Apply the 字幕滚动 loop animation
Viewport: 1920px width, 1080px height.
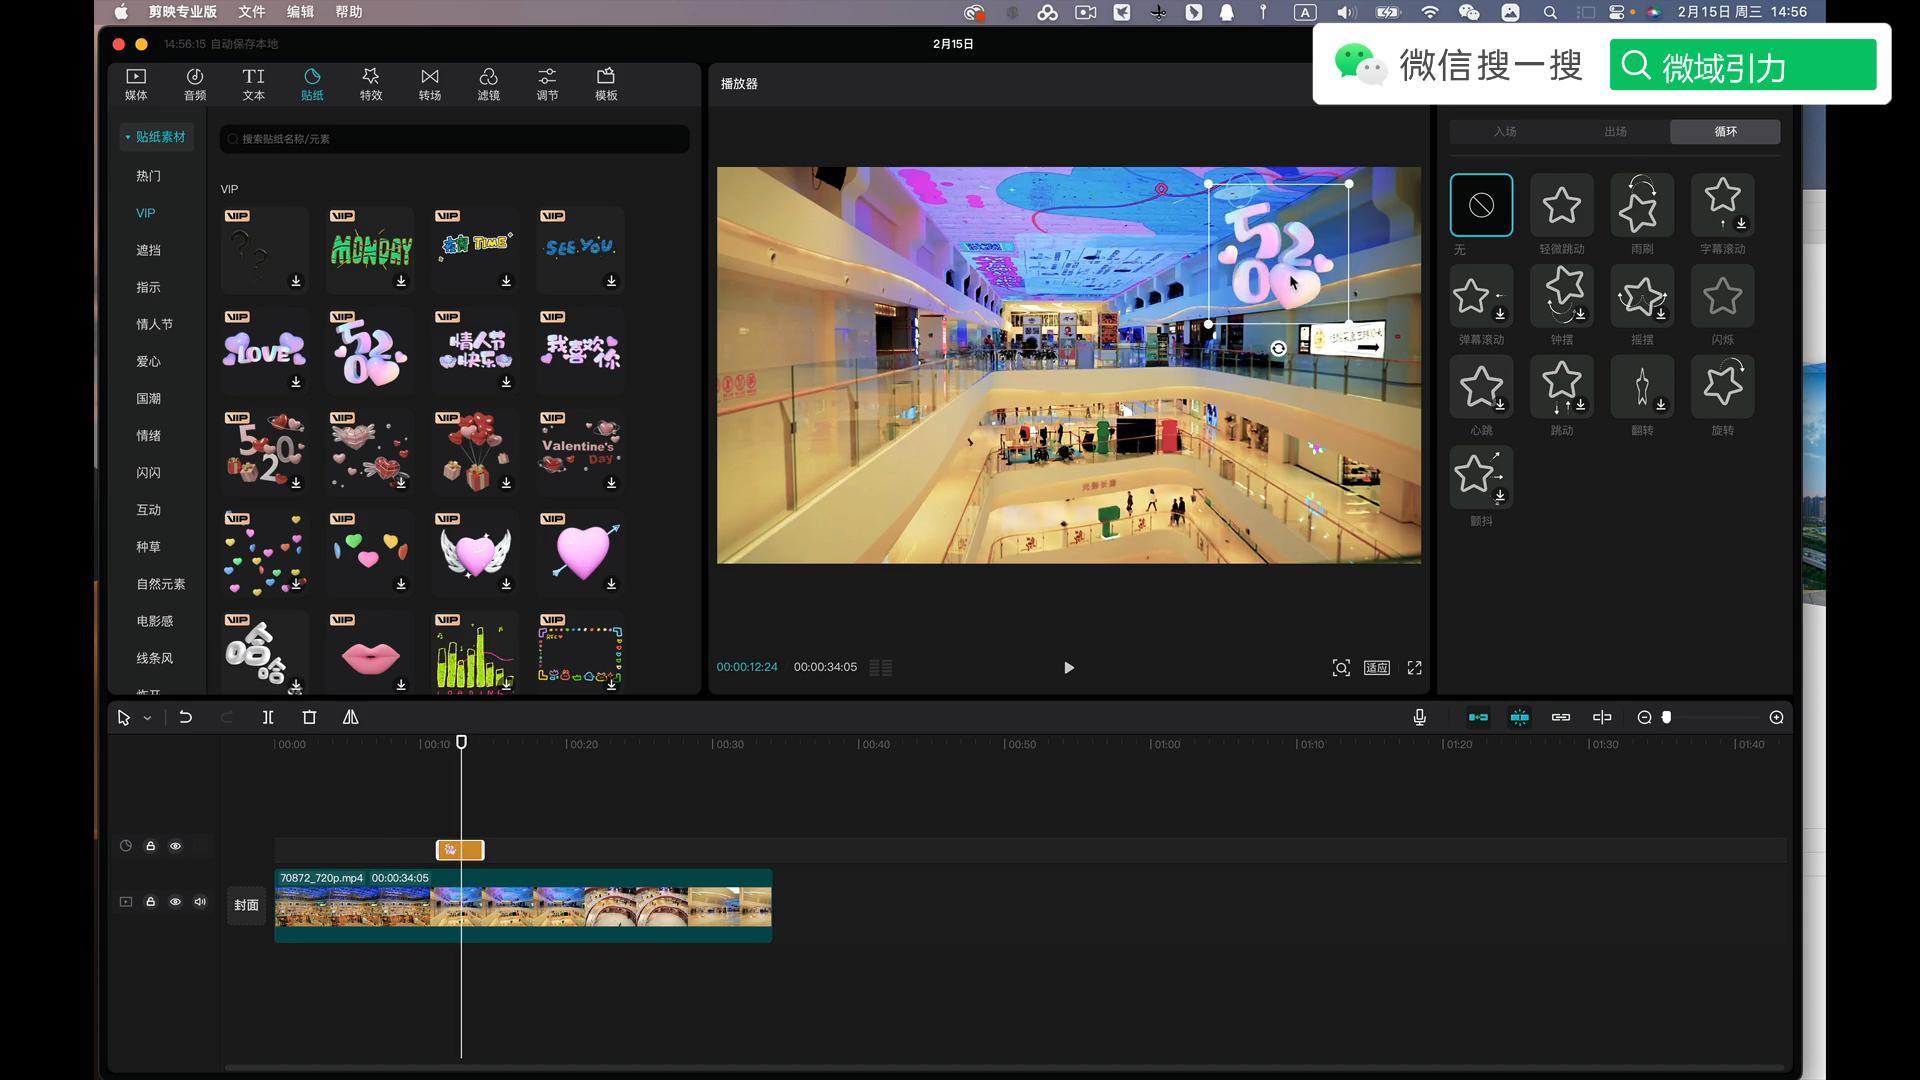pyautogui.click(x=1722, y=205)
